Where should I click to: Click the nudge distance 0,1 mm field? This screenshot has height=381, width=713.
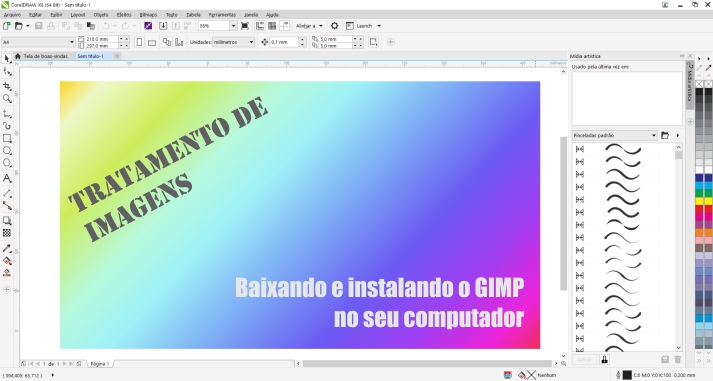click(284, 42)
